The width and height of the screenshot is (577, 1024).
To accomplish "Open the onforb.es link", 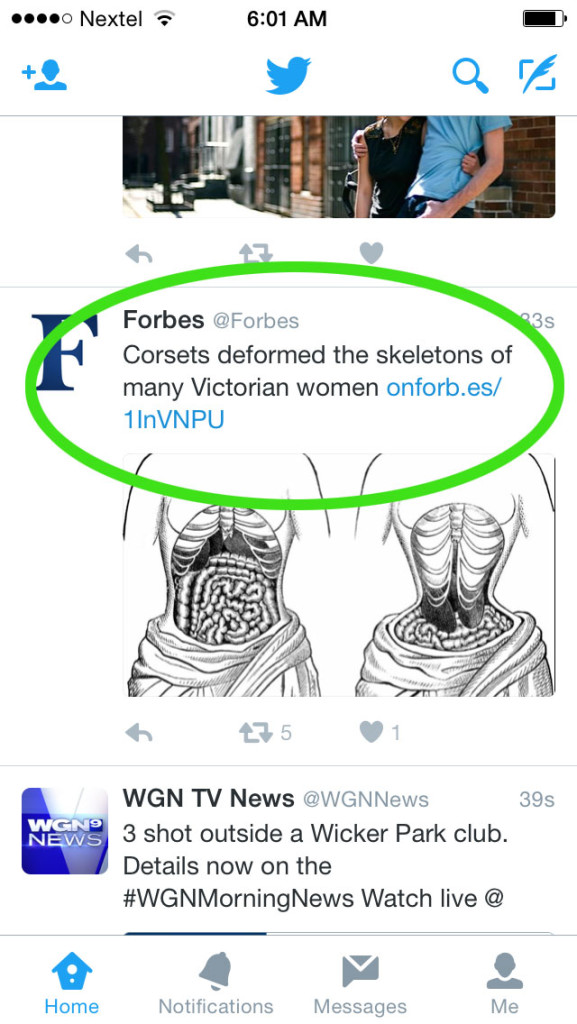I will [313, 404].
